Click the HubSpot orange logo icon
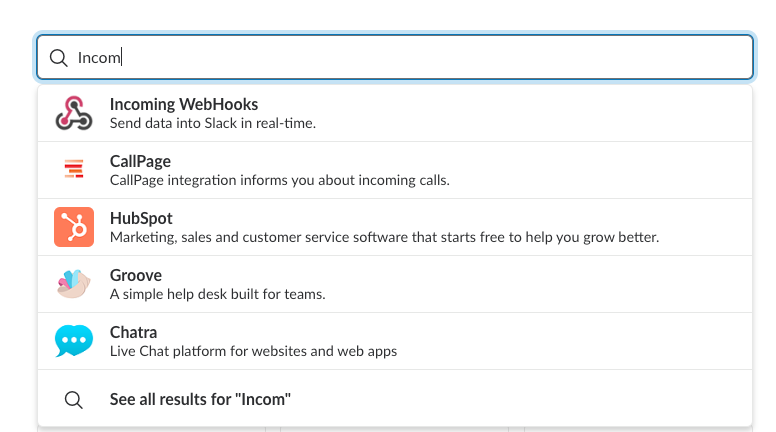Image resolution: width=776 pixels, height=432 pixels. click(74, 227)
